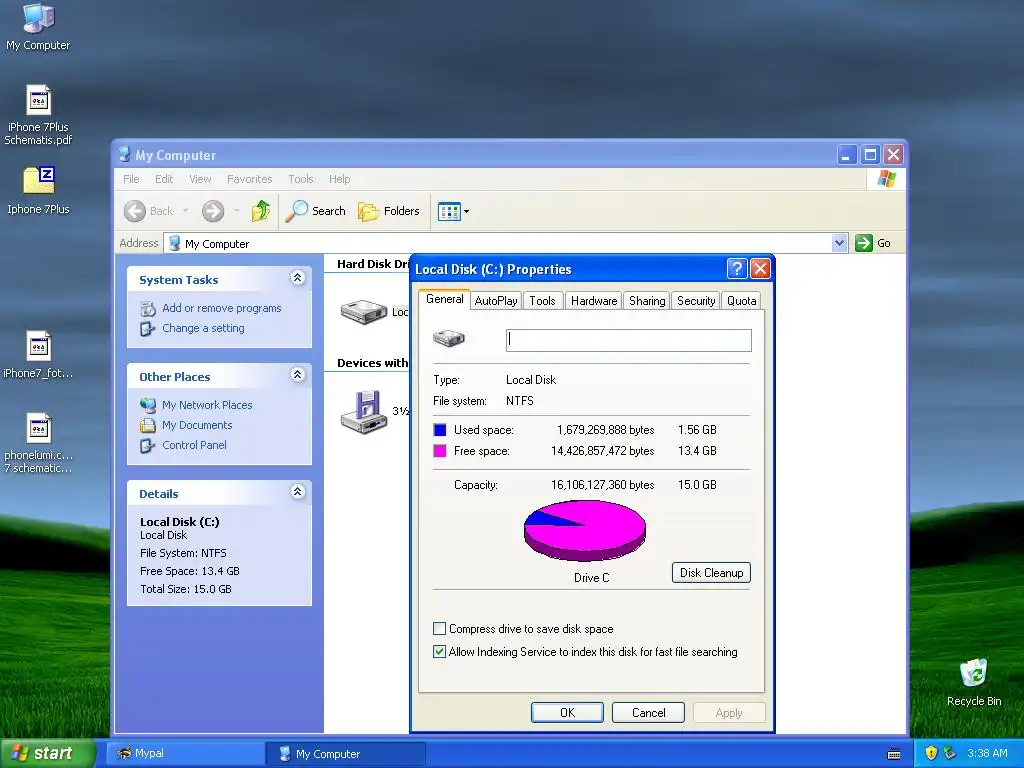The width and height of the screenshot is (1024, 768).
Task: Click the My Documents folder icon
Action: pyautogui.click(x=148, y=425)
